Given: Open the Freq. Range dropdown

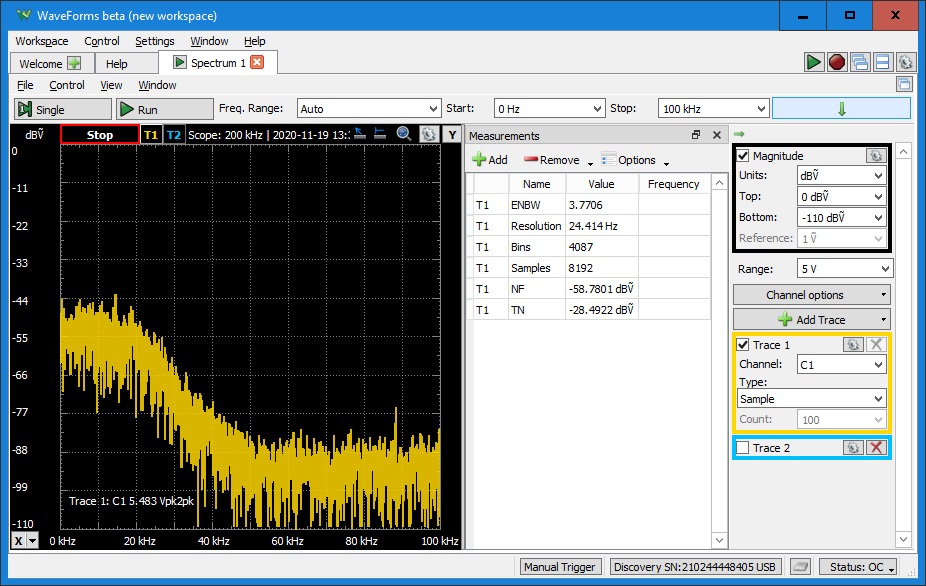Looking at the screenshot, I should (x=368, y=109).
